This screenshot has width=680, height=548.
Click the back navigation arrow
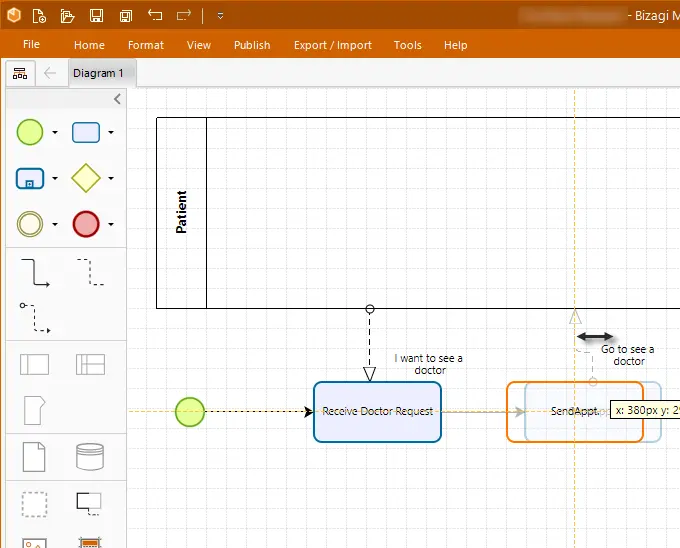[x=50, y=73]
